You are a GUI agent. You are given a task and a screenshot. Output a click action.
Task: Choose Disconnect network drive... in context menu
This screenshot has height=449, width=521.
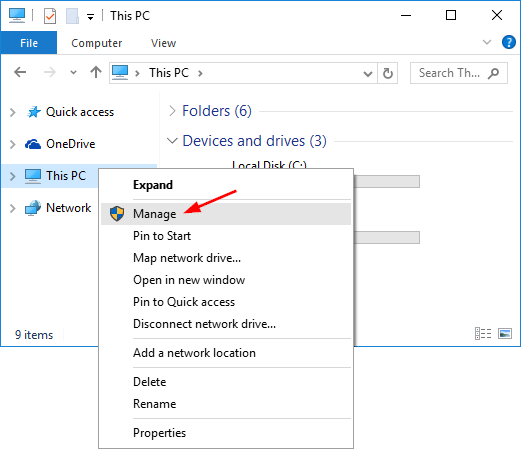click(226, 324)
